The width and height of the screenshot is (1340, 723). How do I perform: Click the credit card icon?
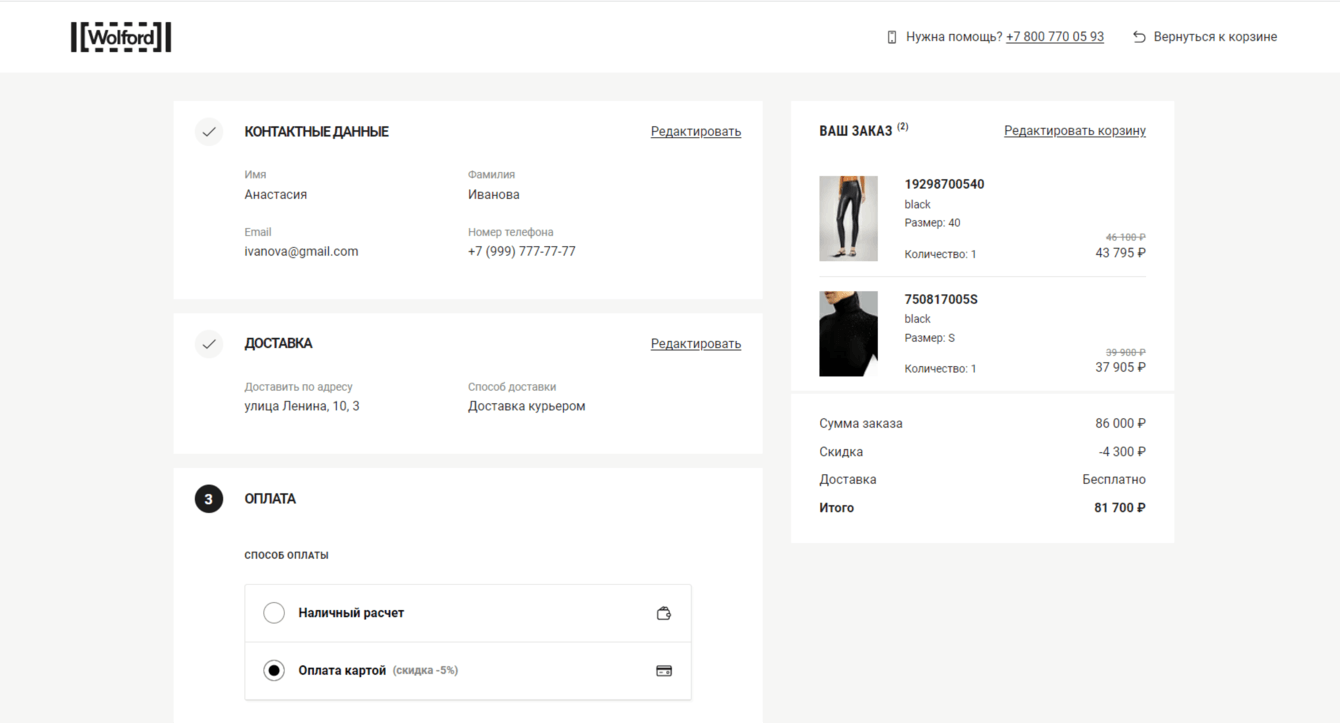663,671
